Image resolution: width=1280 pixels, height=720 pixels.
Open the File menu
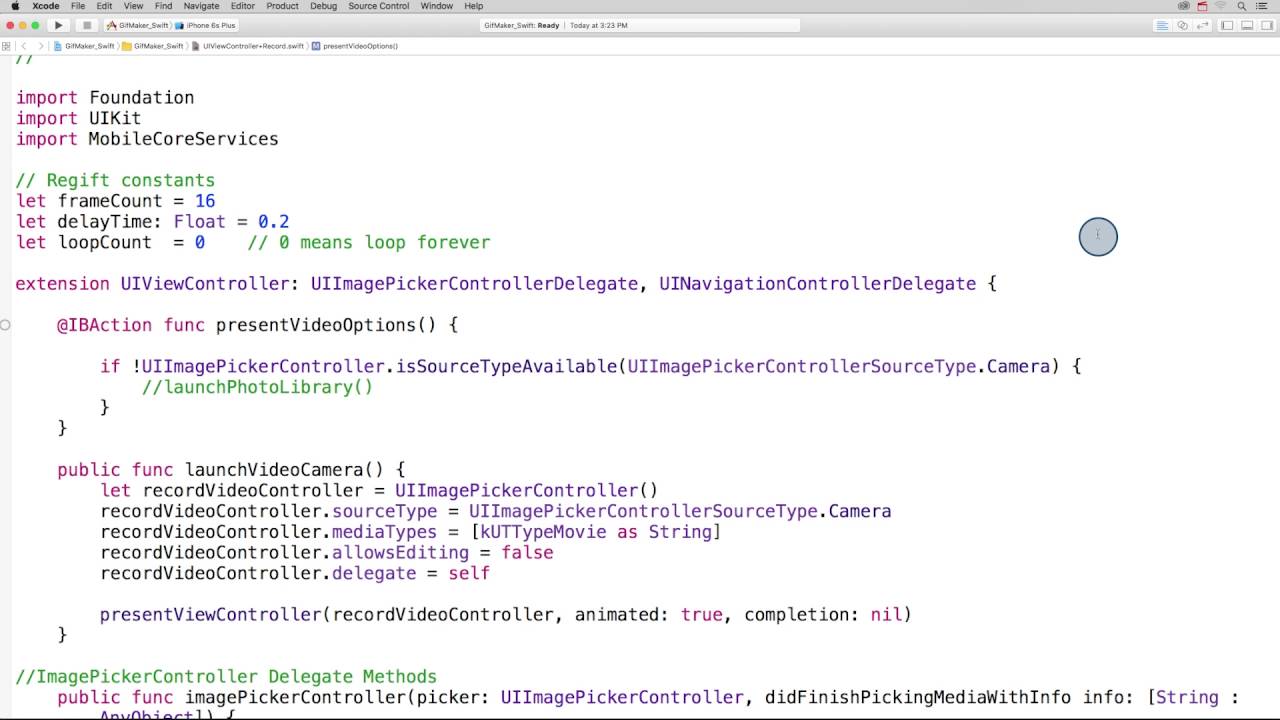tap(78, 6)
